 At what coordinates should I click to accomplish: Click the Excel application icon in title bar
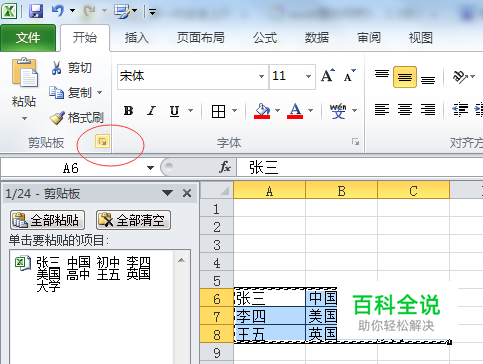coord(9,11)
